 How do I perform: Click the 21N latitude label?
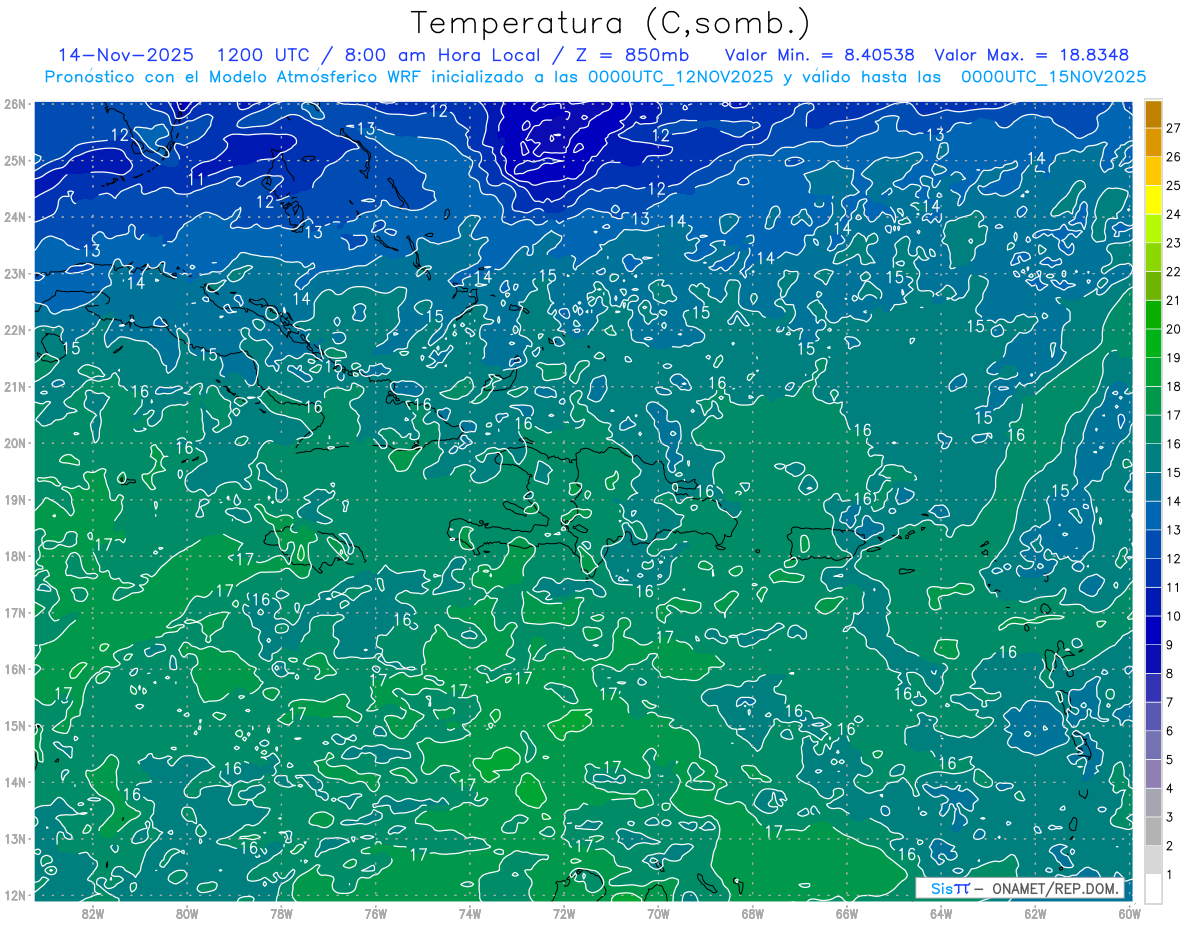coord(15,386)
